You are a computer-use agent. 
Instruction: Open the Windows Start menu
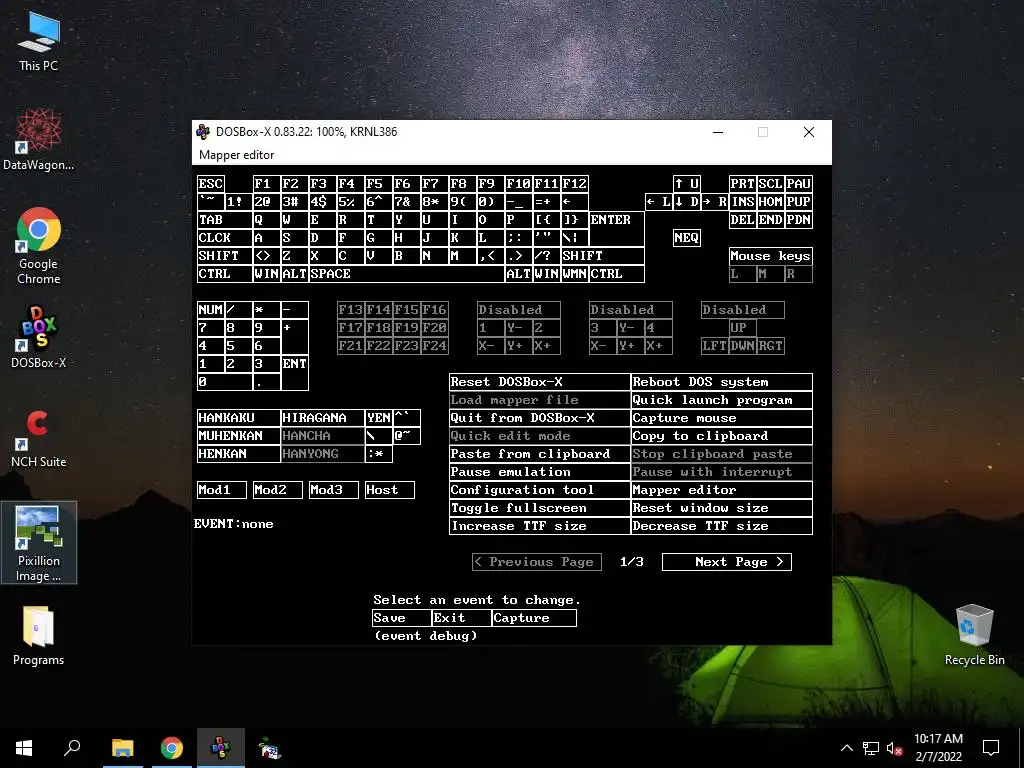24,748
